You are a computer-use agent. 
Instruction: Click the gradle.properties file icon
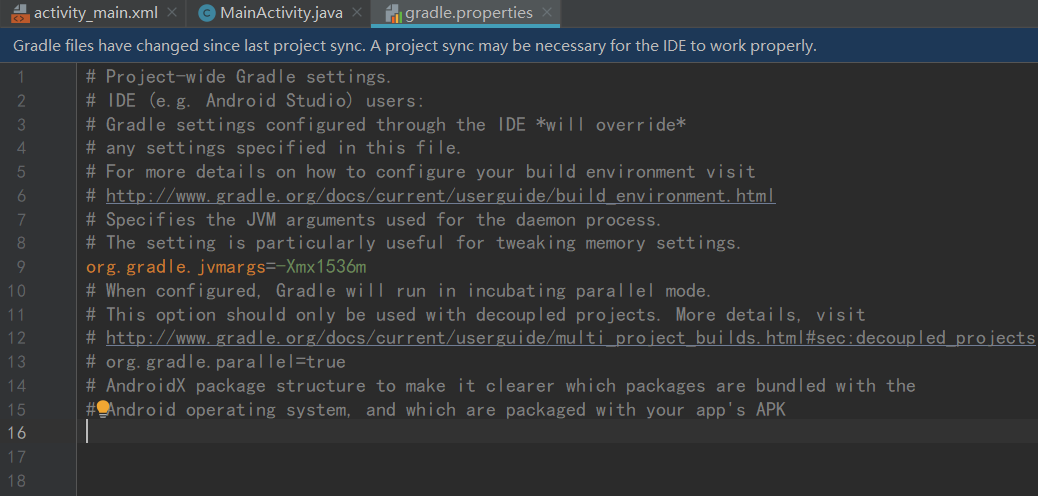[393, 13]
